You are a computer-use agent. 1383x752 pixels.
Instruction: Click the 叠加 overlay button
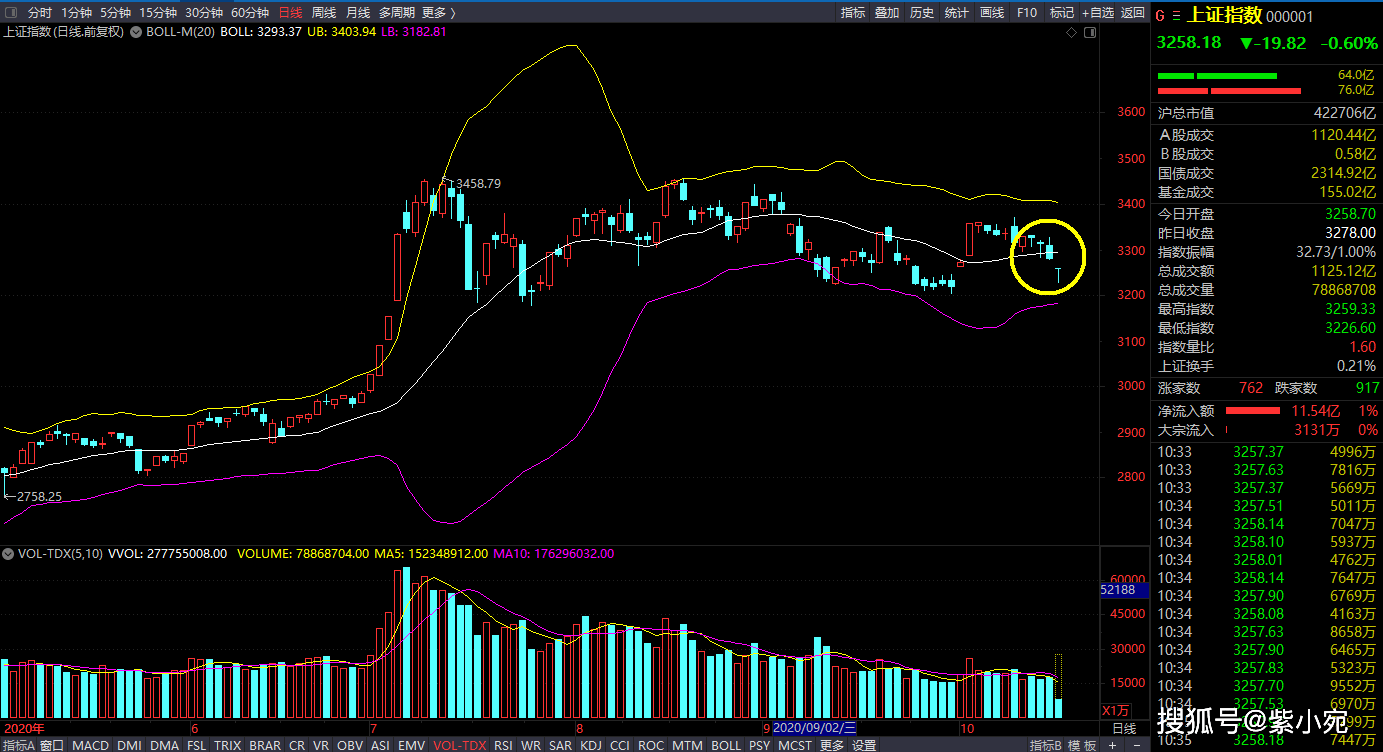point(887,13)
